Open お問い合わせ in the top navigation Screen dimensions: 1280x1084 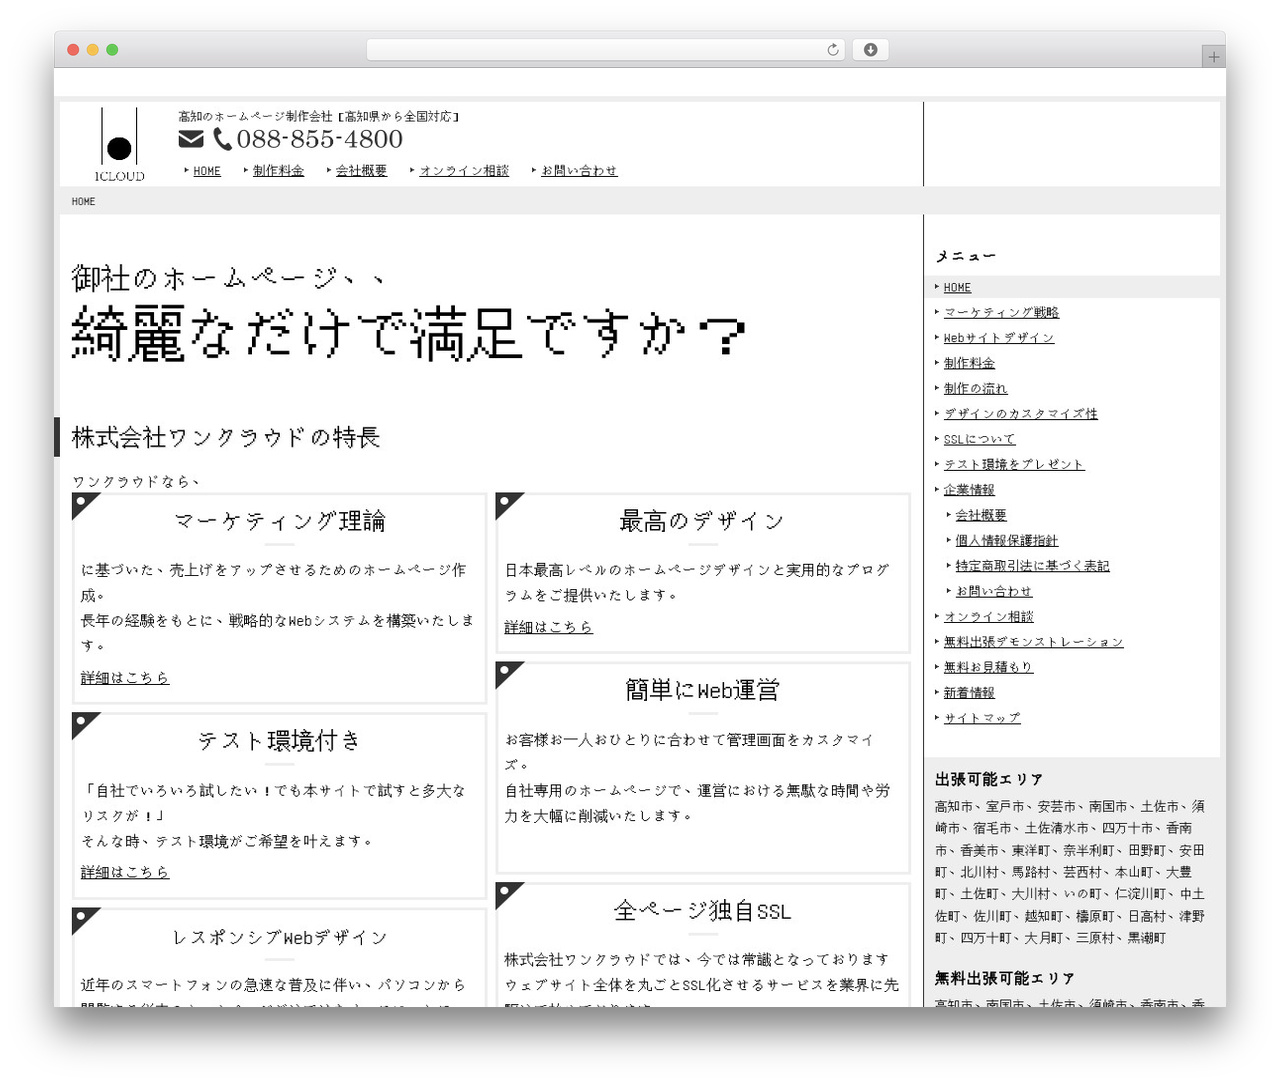click(579, 171)
